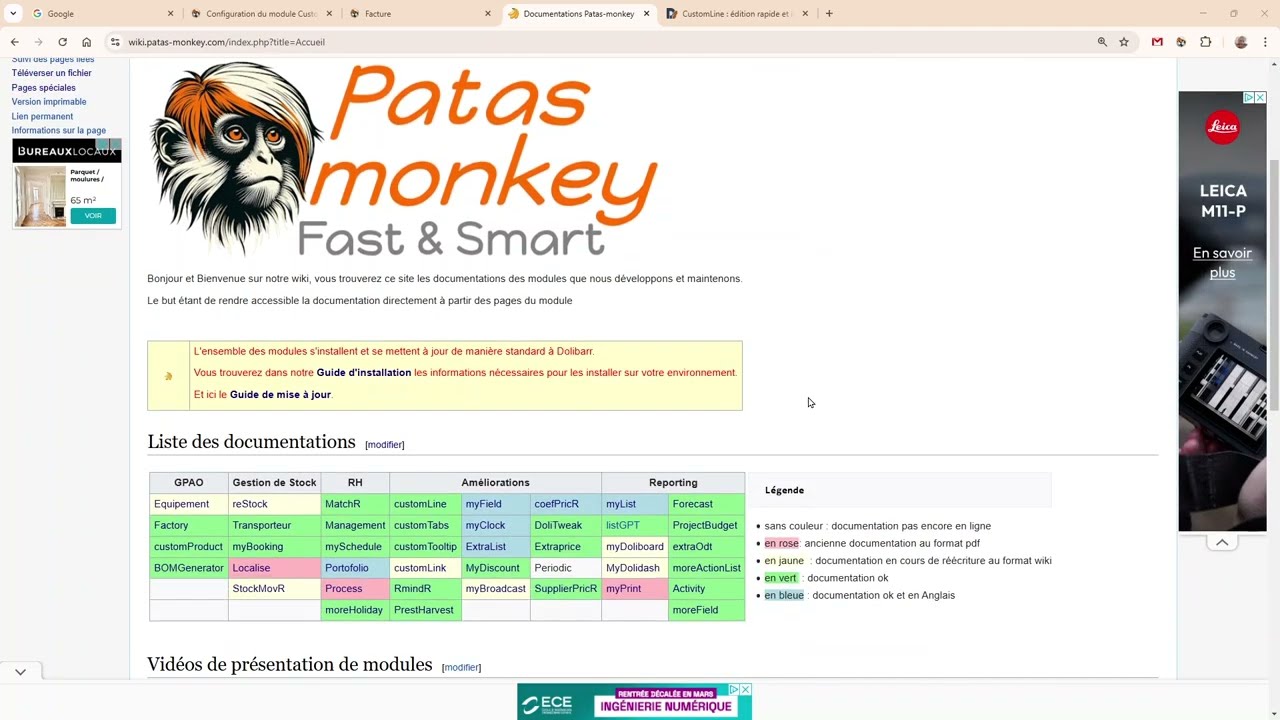Open the ExtraList documentation
This screenshot has width=1280, height=720.
coord(486,547)
